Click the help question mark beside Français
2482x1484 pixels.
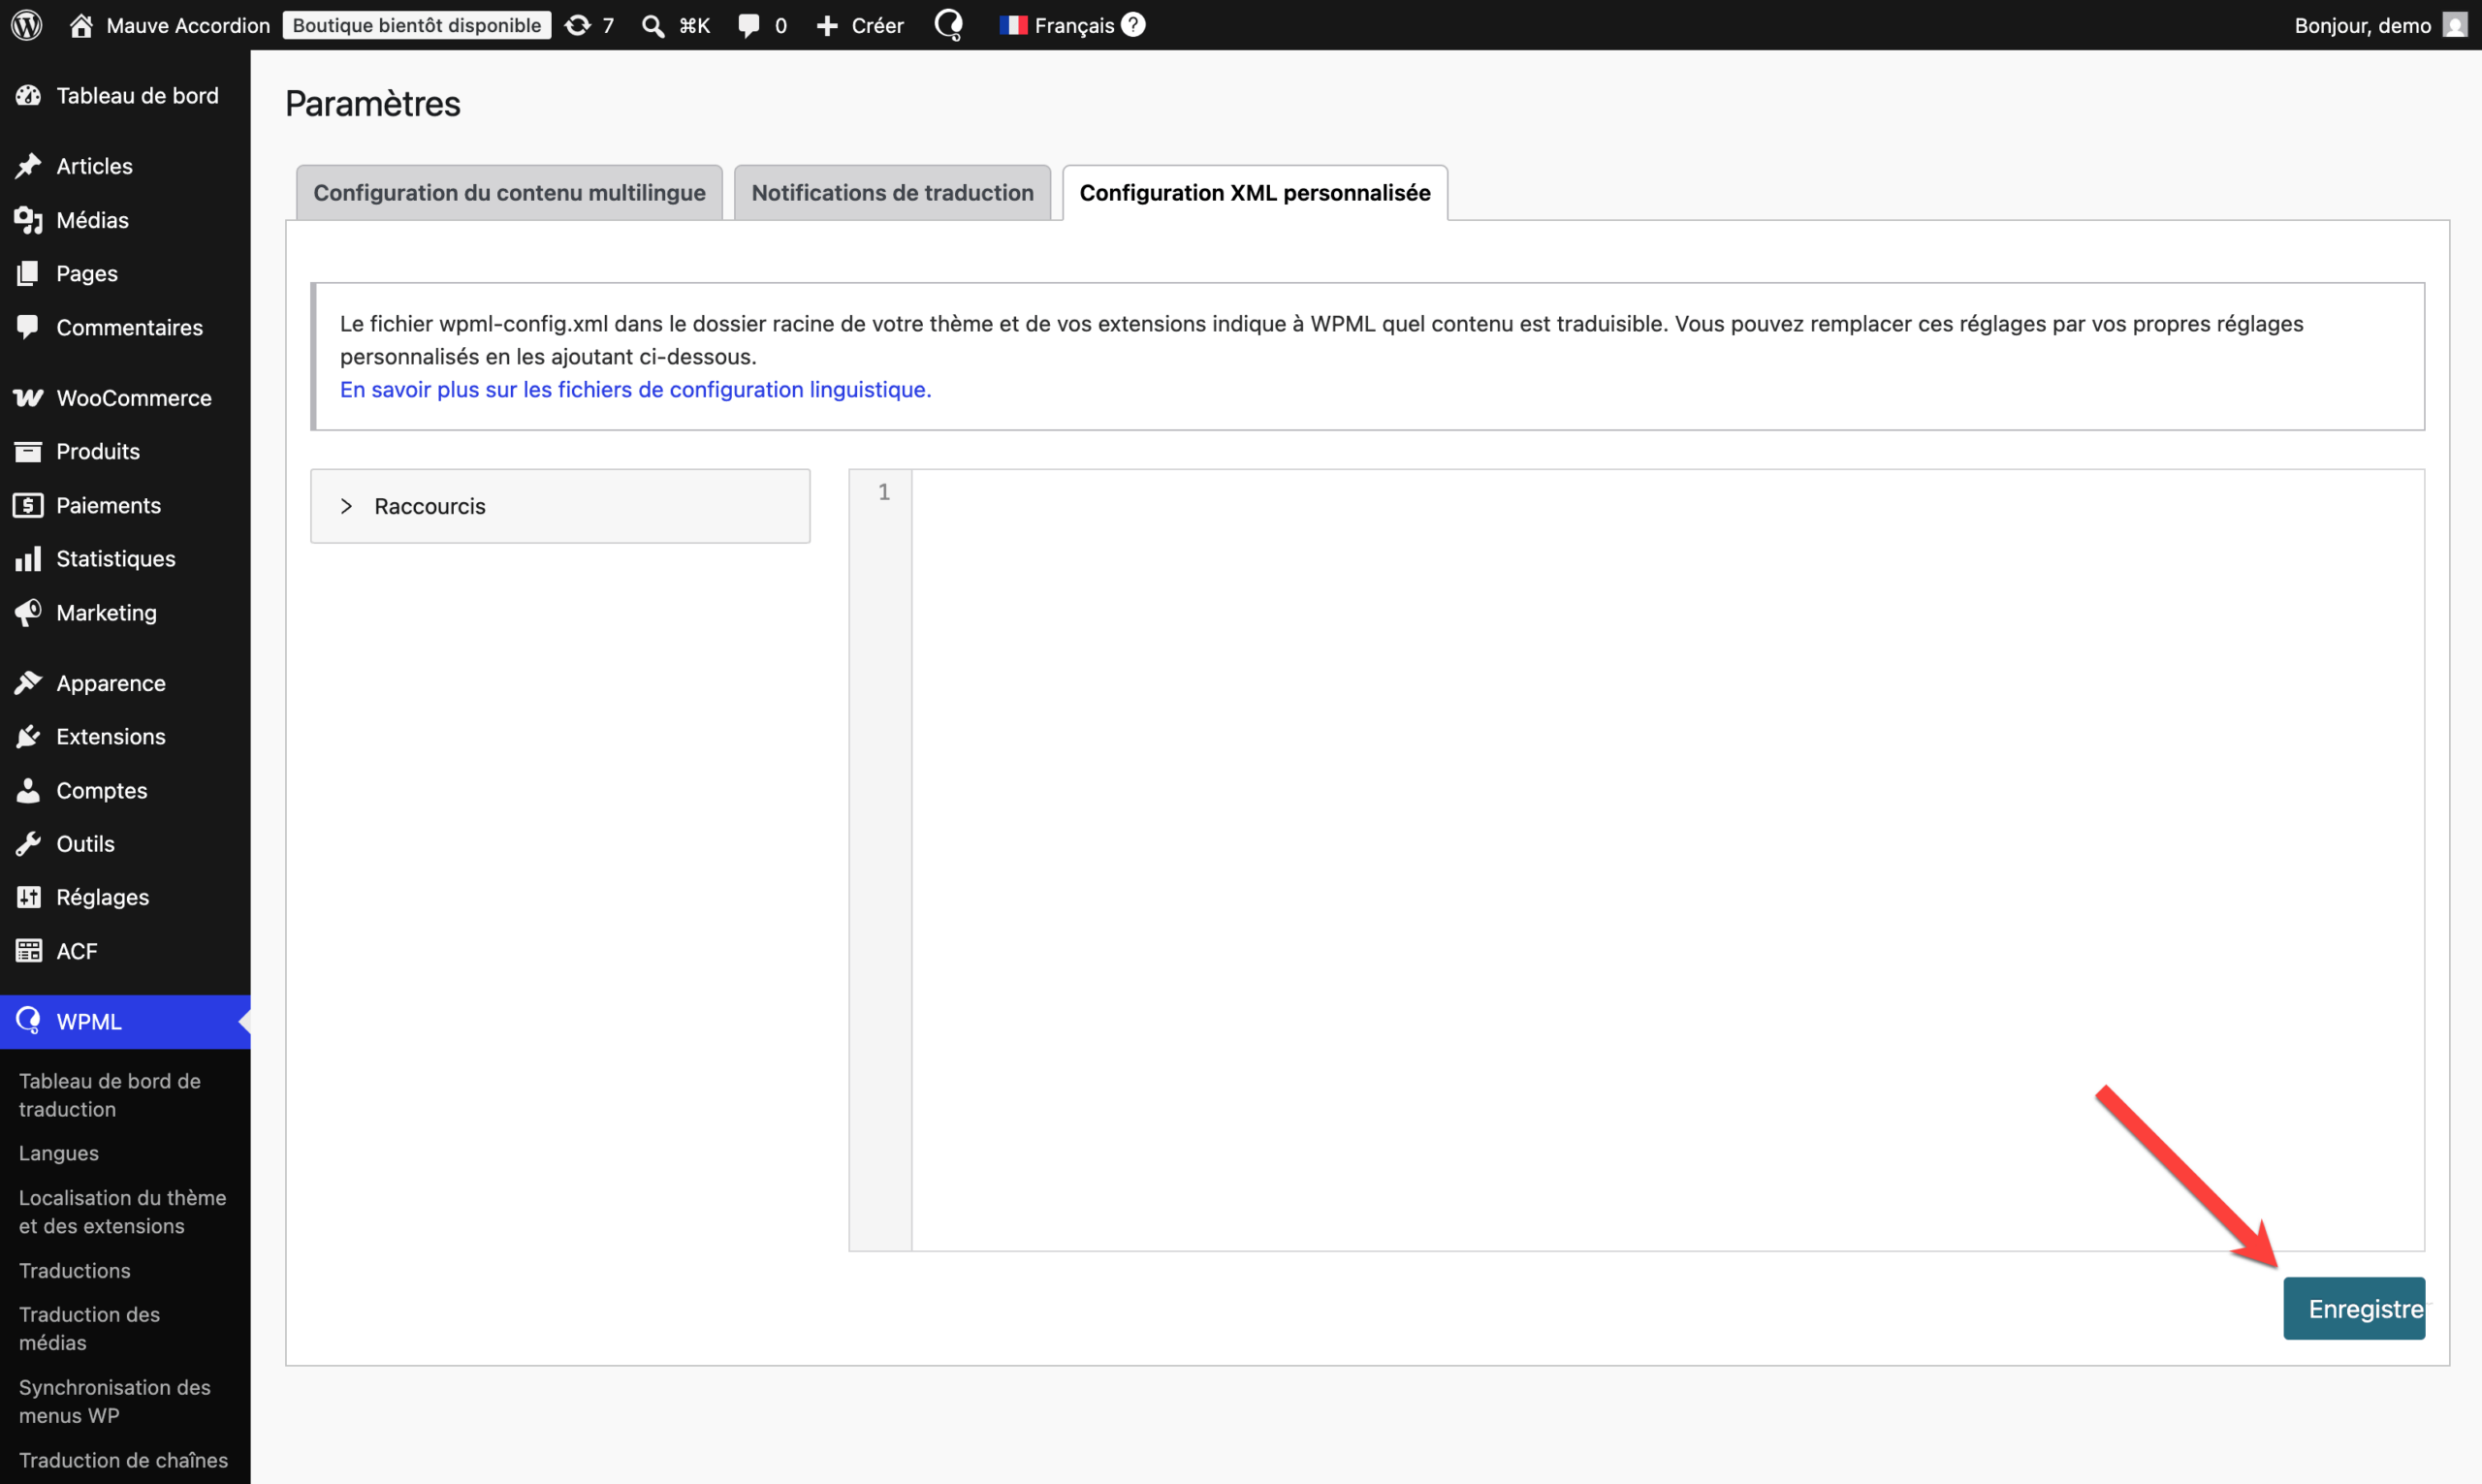(1133, 24)
